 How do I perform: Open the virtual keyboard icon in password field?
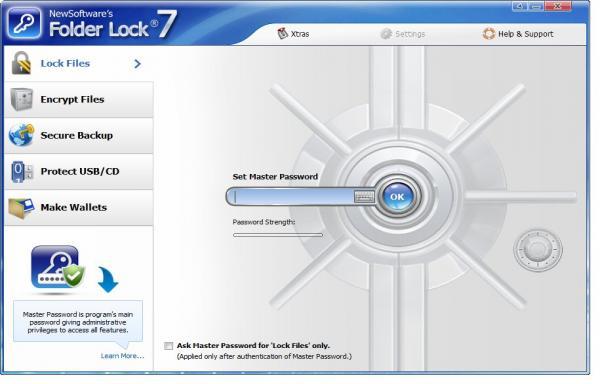(x=364, y=197)
